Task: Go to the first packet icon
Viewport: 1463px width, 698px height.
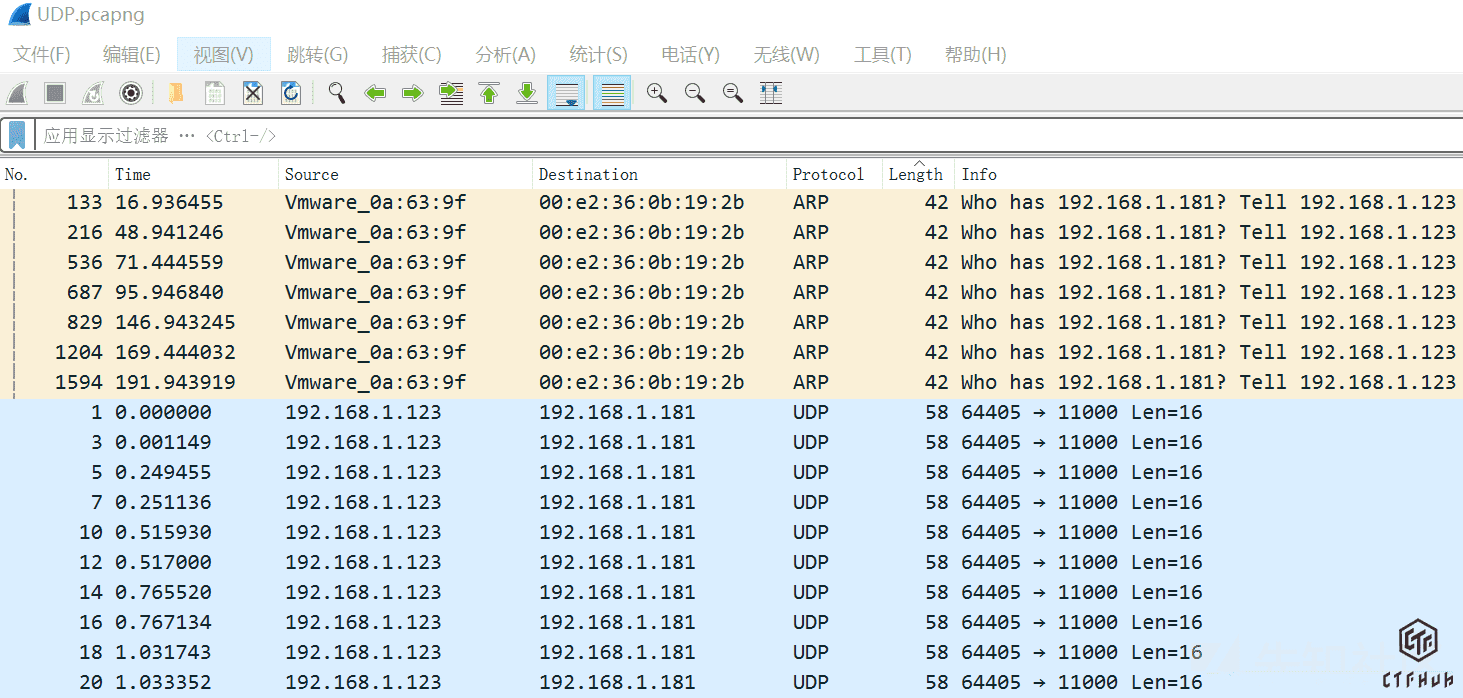Action: [489, 93]
